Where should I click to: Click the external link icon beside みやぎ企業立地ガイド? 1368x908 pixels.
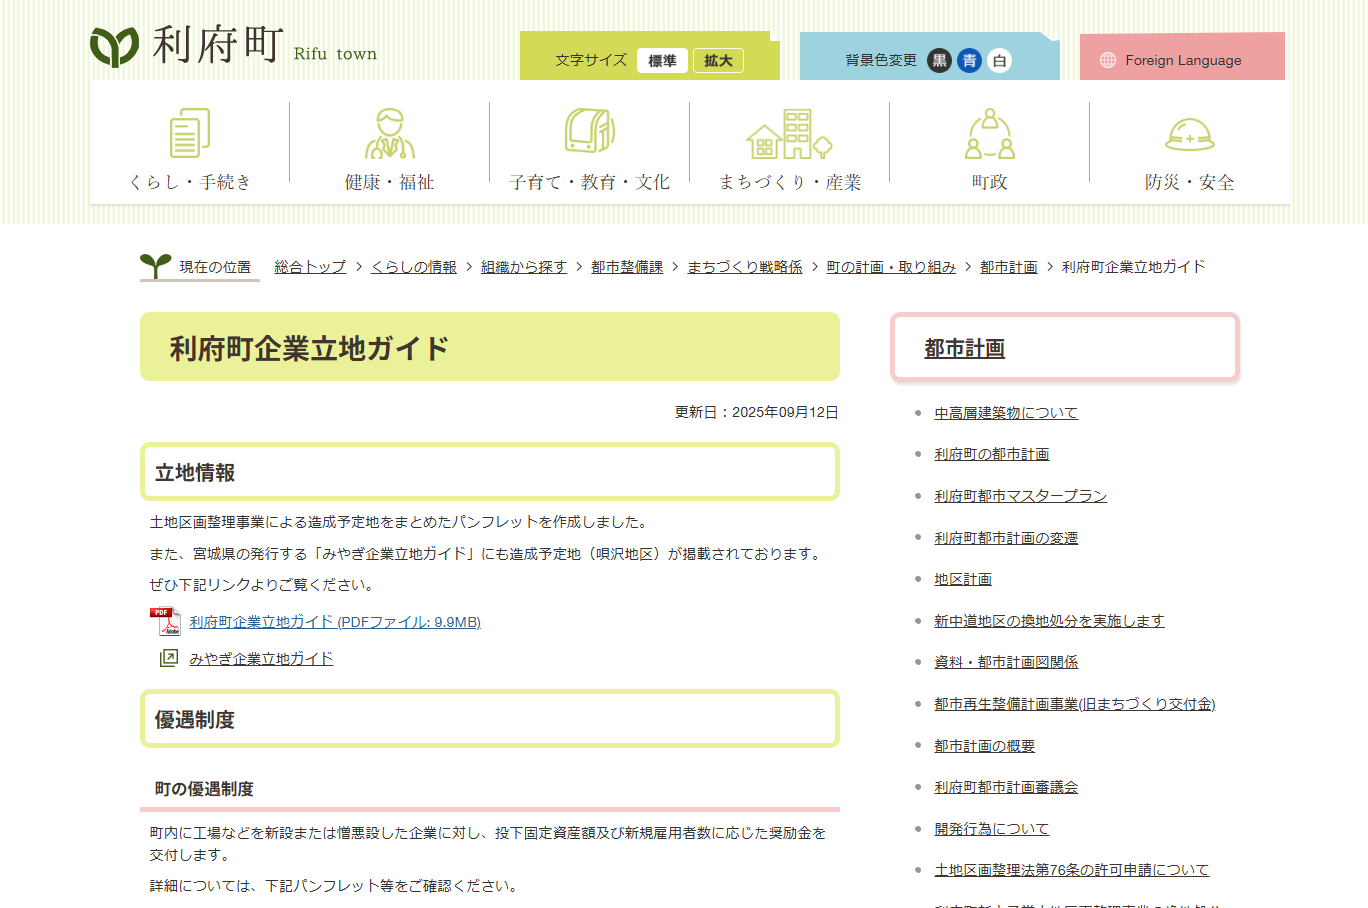[x=169, y=658]
